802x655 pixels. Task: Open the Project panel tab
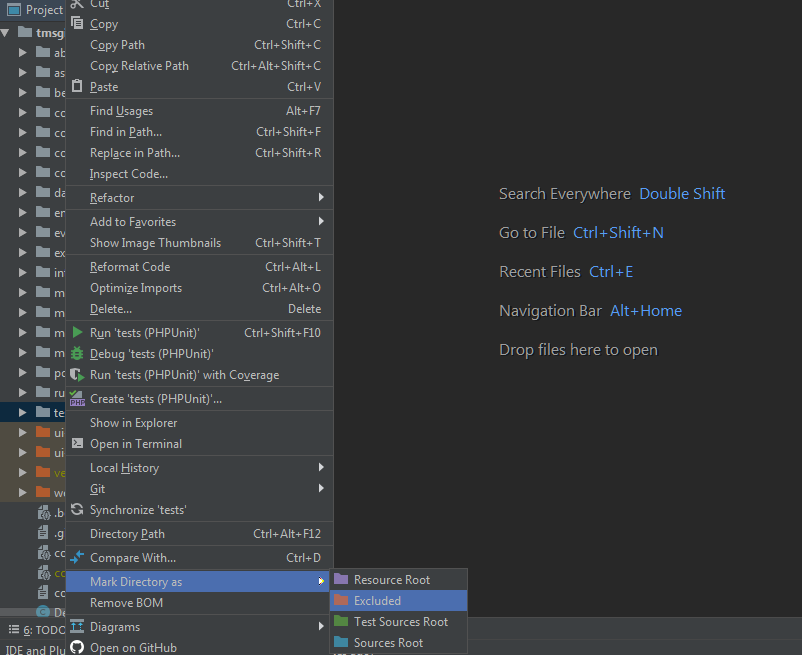coord(33,10)
